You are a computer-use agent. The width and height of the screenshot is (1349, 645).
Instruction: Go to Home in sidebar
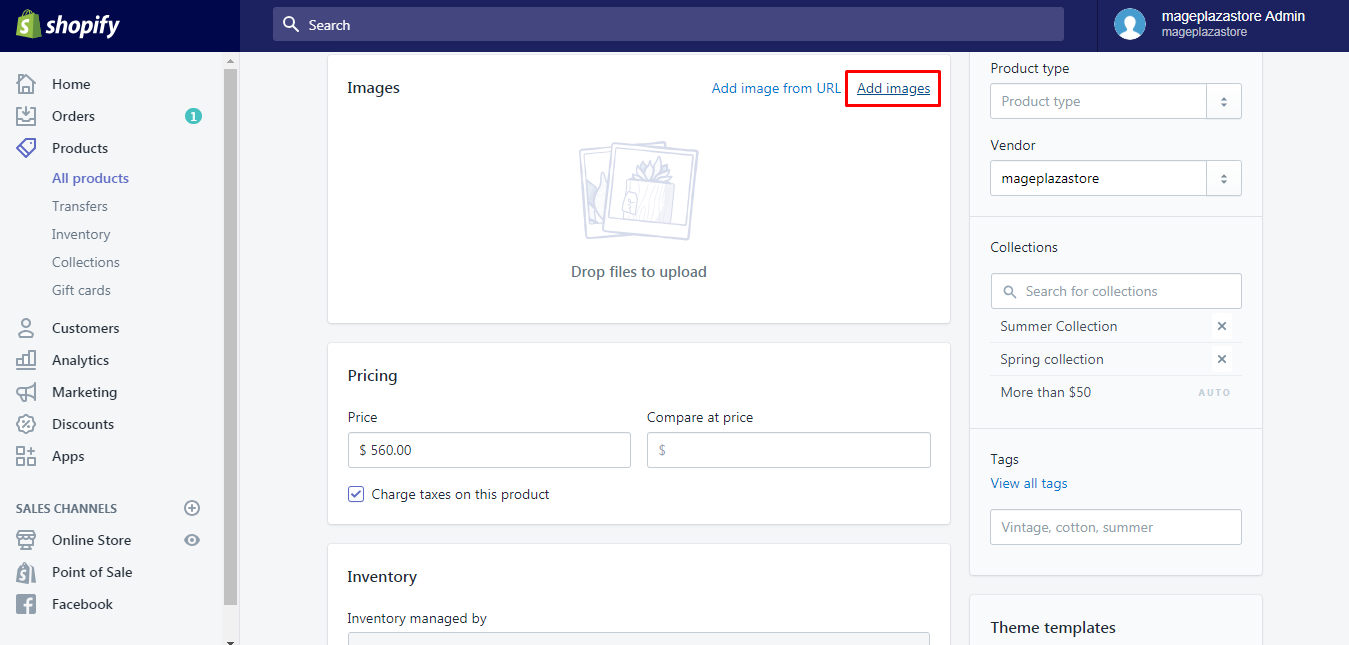point(71,84)
